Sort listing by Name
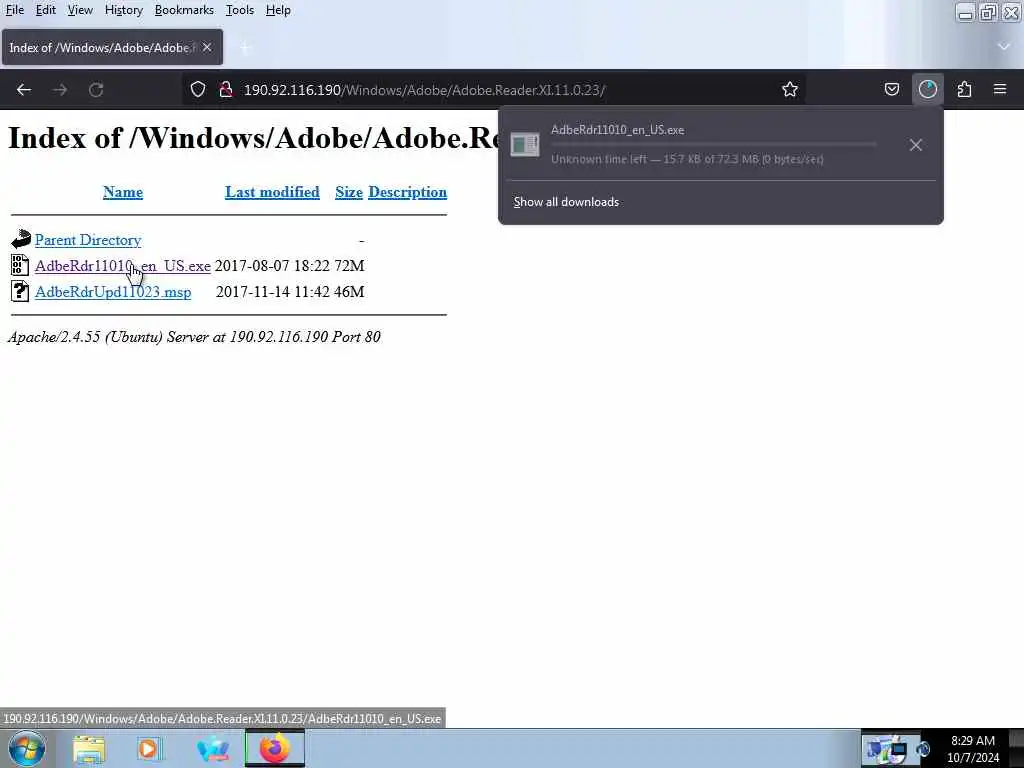 click(x=123, y=192)
